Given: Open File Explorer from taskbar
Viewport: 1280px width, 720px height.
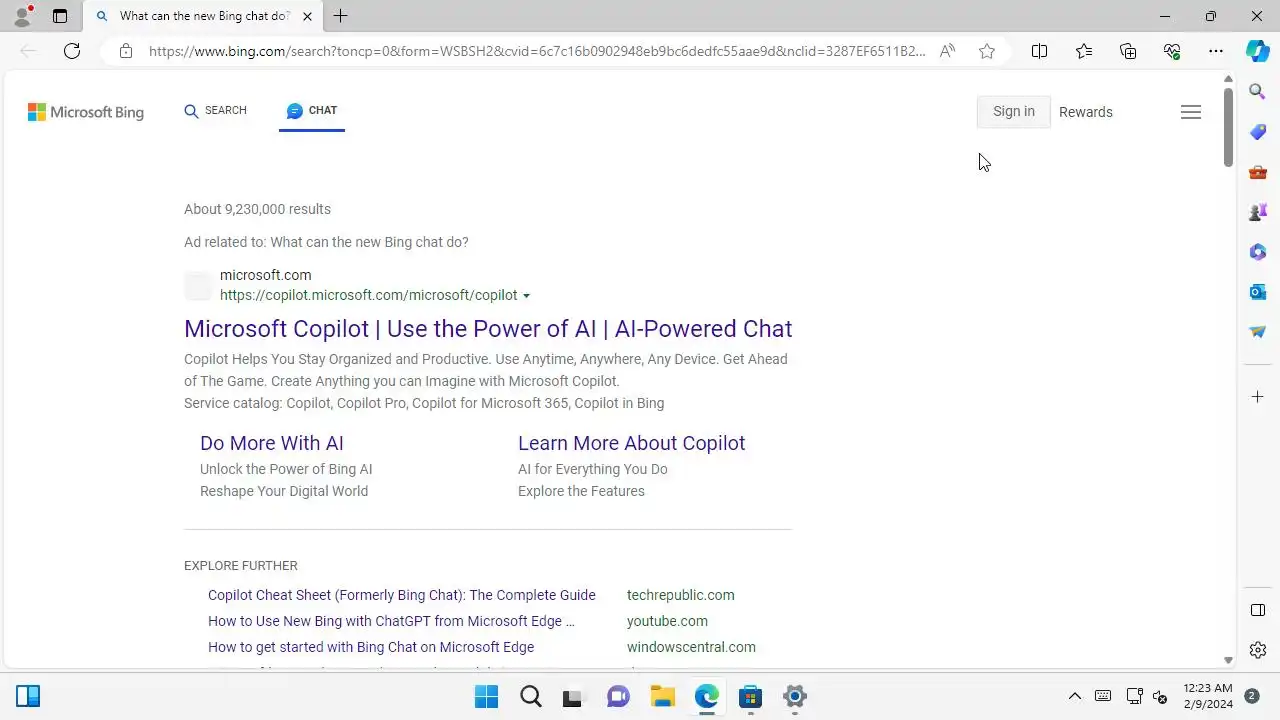Looking at the screenshot, I should click(662, 697).
